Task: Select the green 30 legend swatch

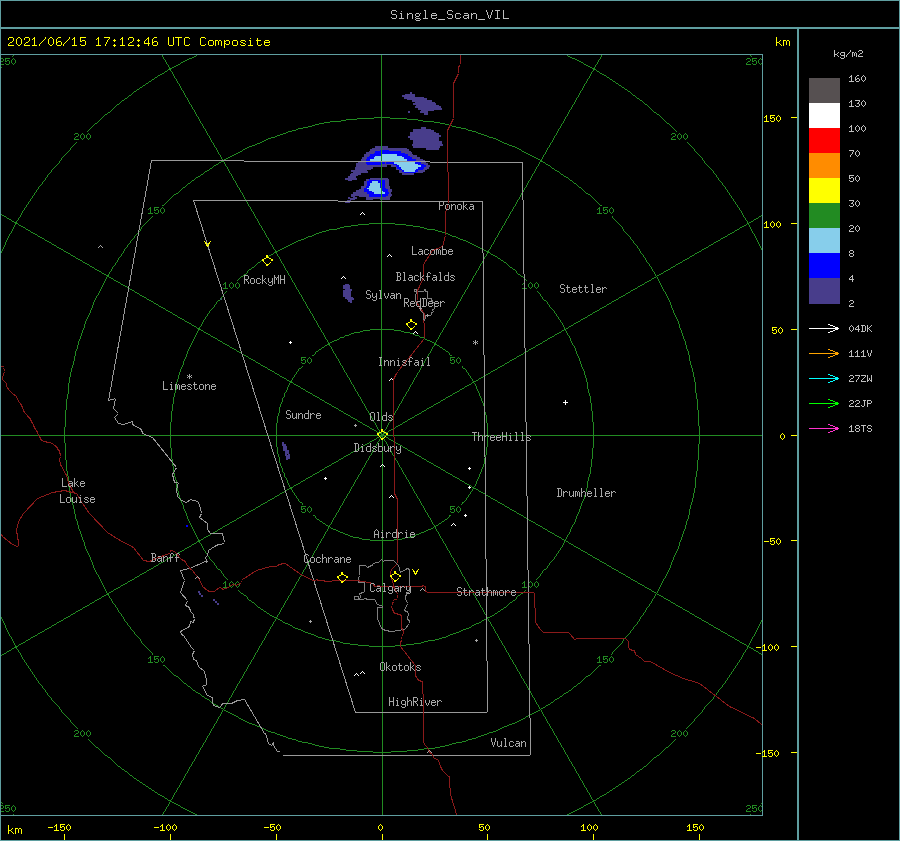Action: (824, 215)
